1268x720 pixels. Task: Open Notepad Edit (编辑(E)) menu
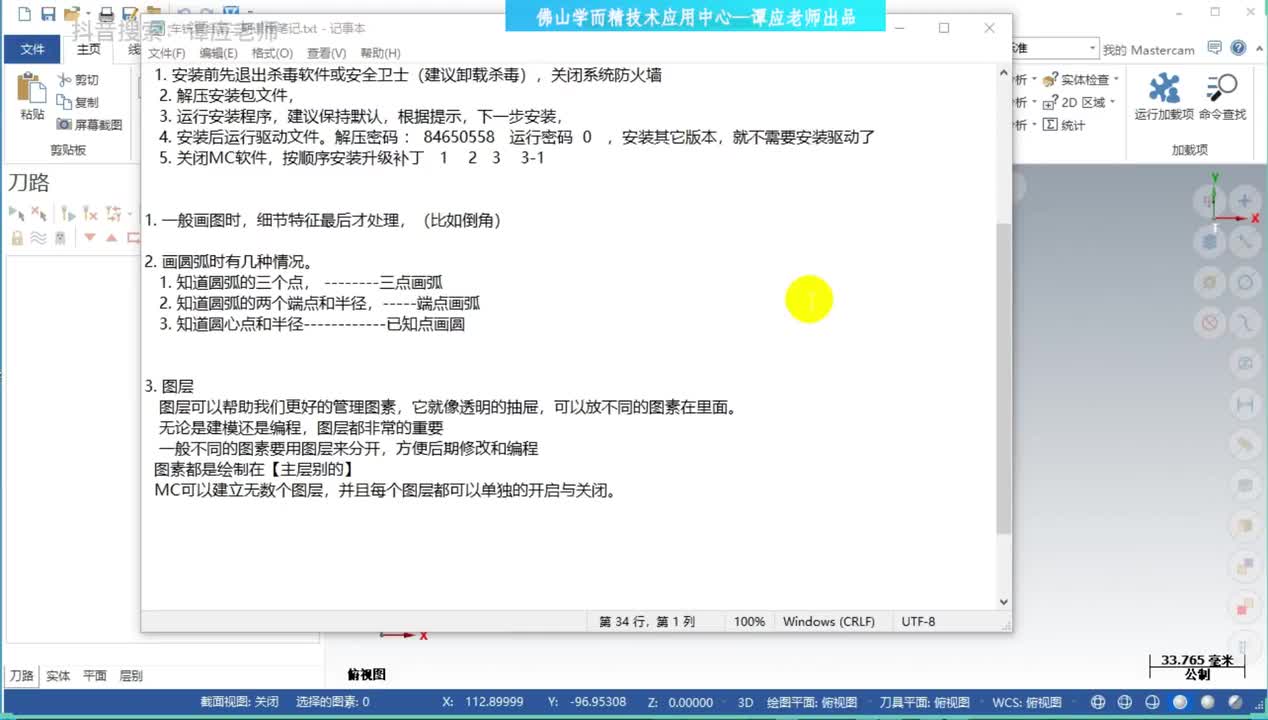[x=219, y=53]
